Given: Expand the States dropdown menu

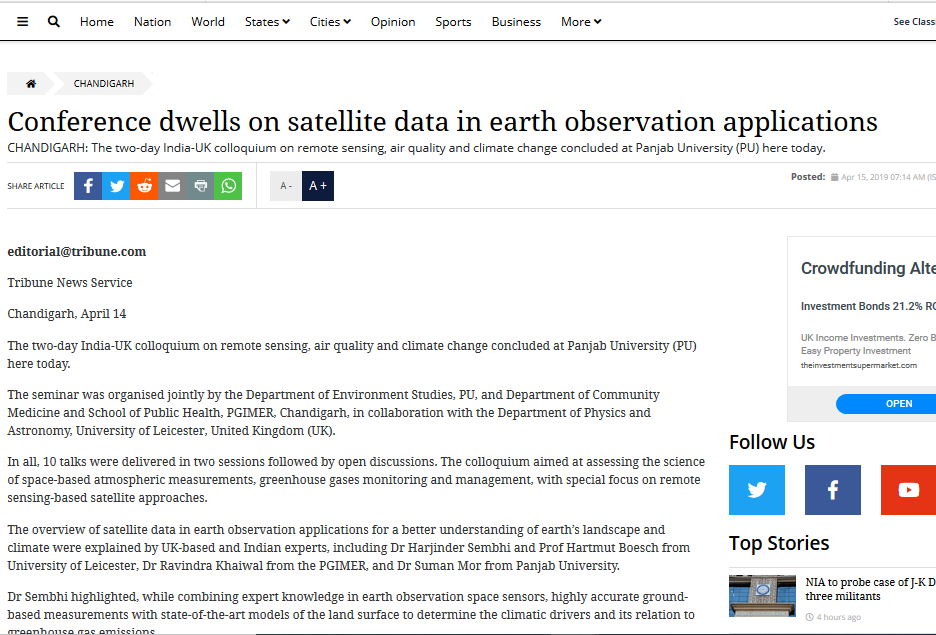Looking at the screenshot, I should pyautogui.click(x=267, y=22).
